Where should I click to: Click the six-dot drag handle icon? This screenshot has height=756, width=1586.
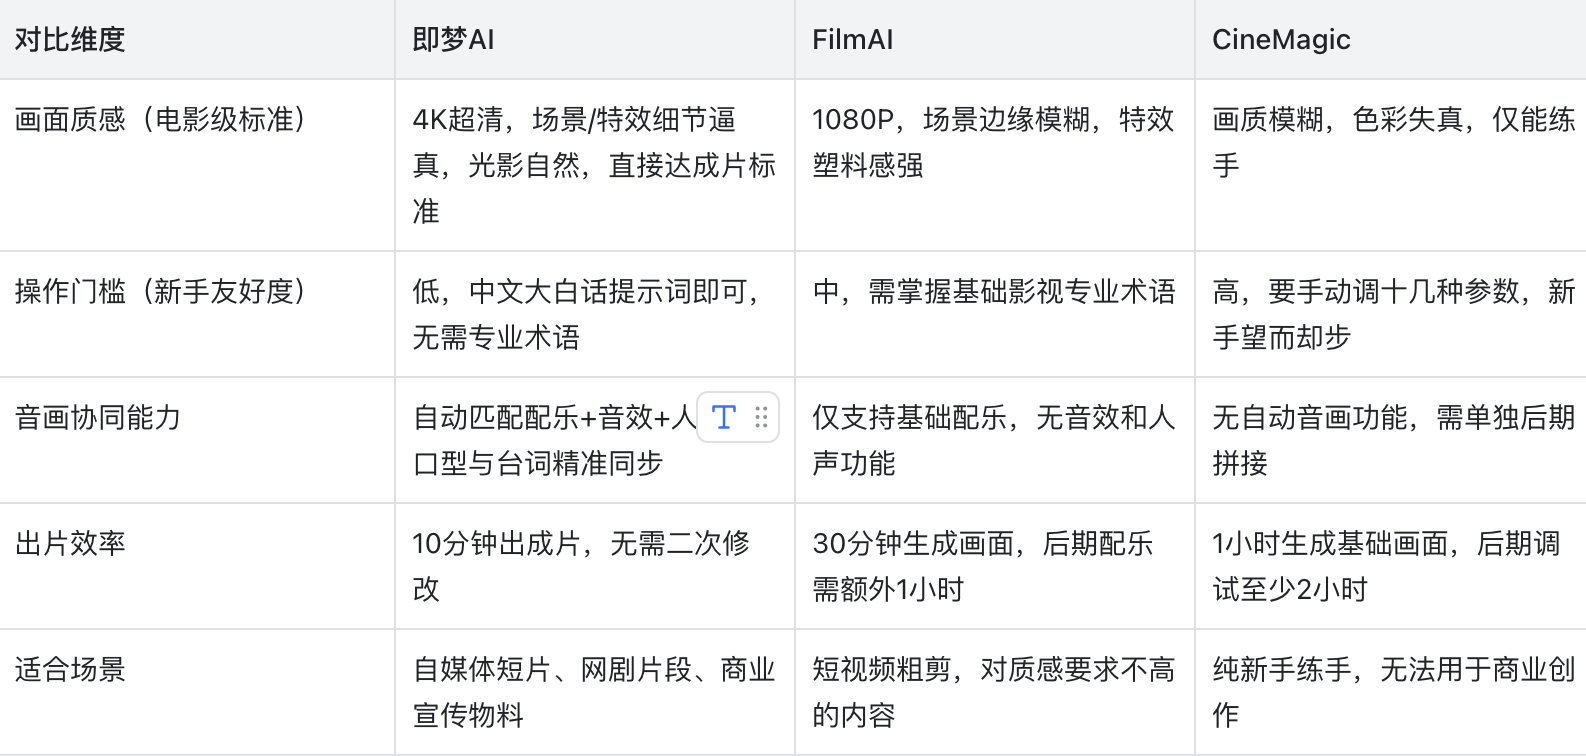click(760, 419)
